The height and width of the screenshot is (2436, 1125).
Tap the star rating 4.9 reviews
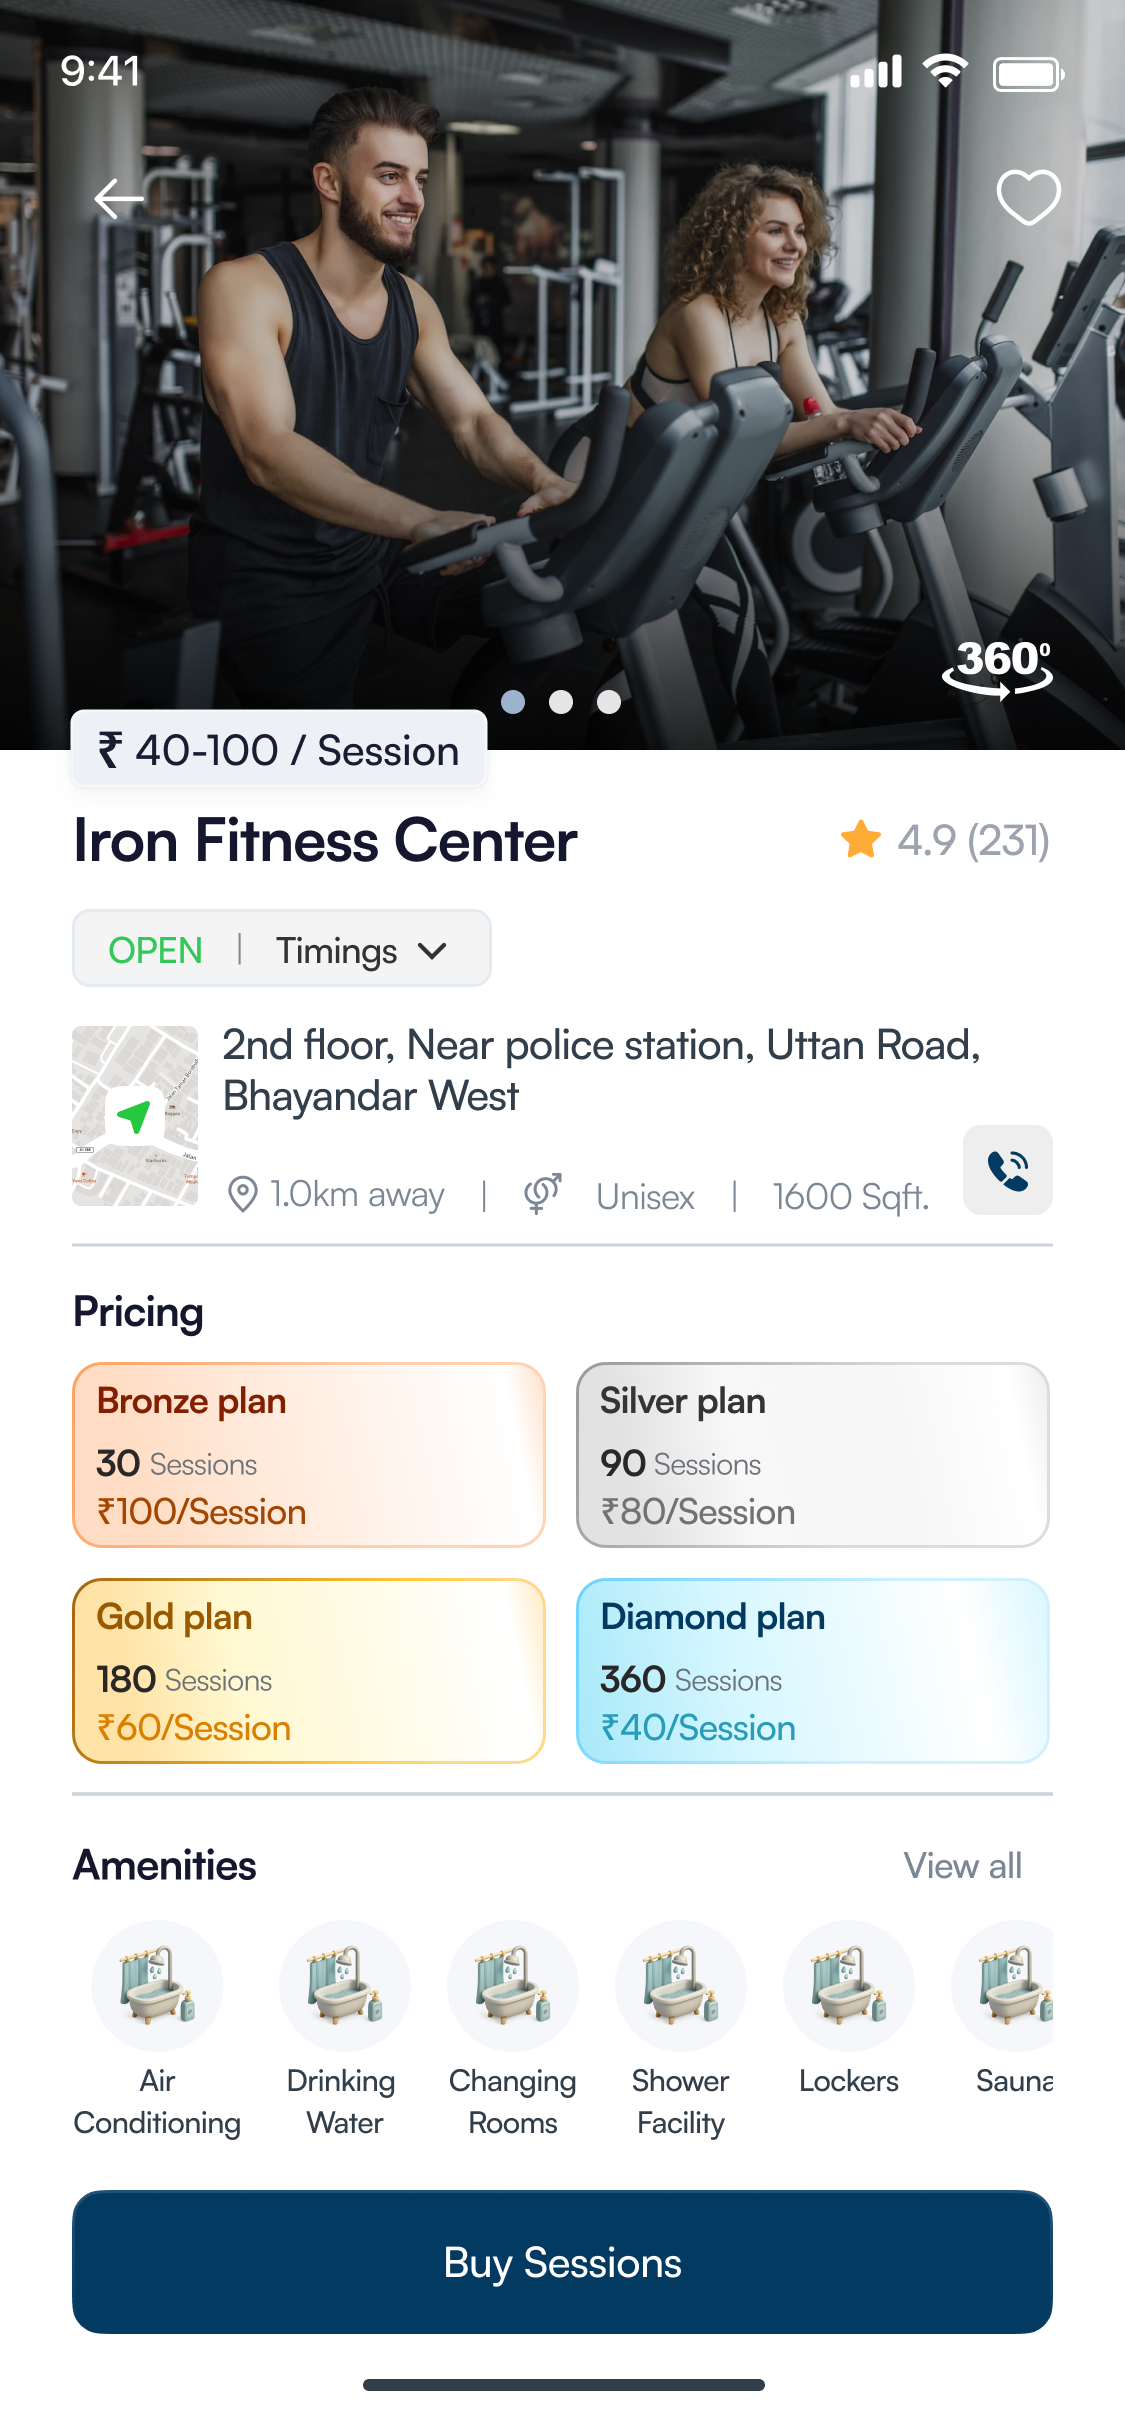(x=945, y=841)
